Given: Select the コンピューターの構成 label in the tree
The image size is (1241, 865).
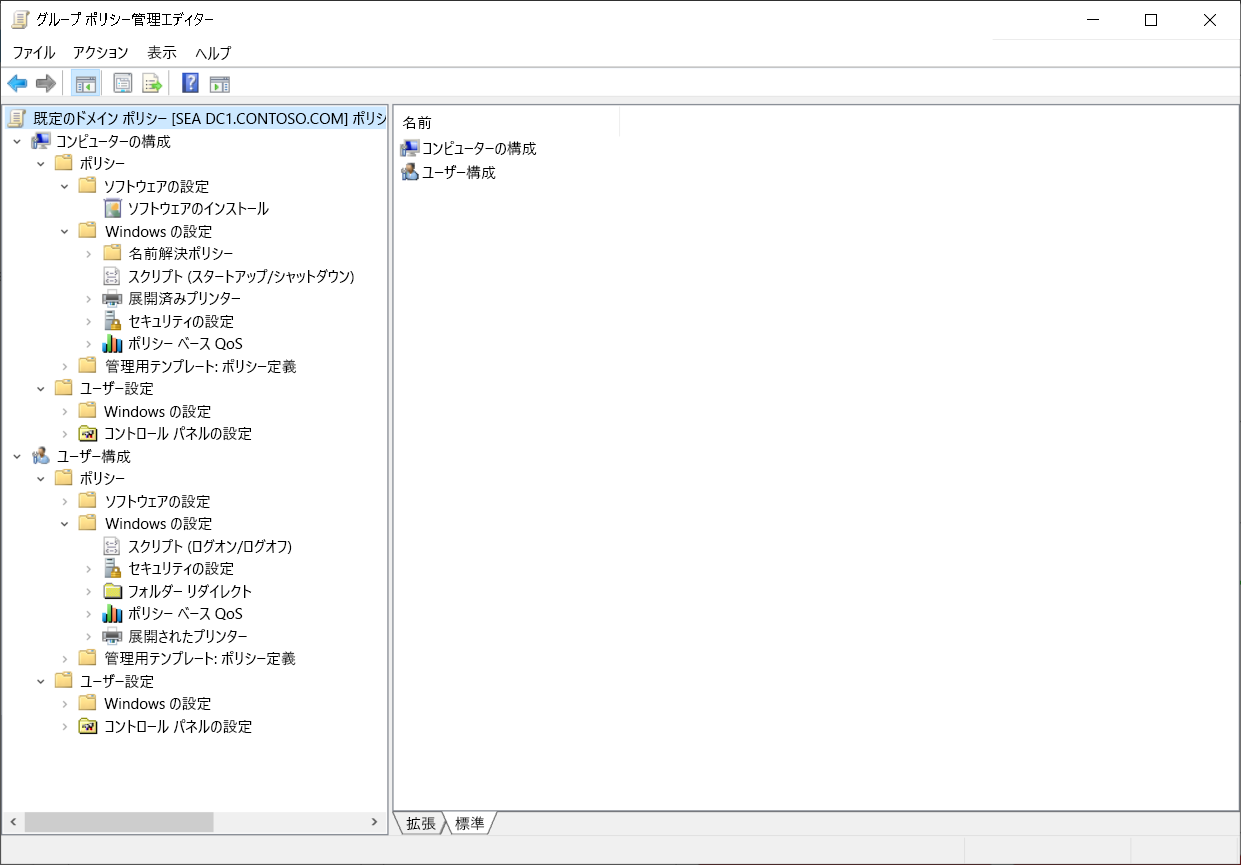Looking at the screenshot, I should coord(113,141).
